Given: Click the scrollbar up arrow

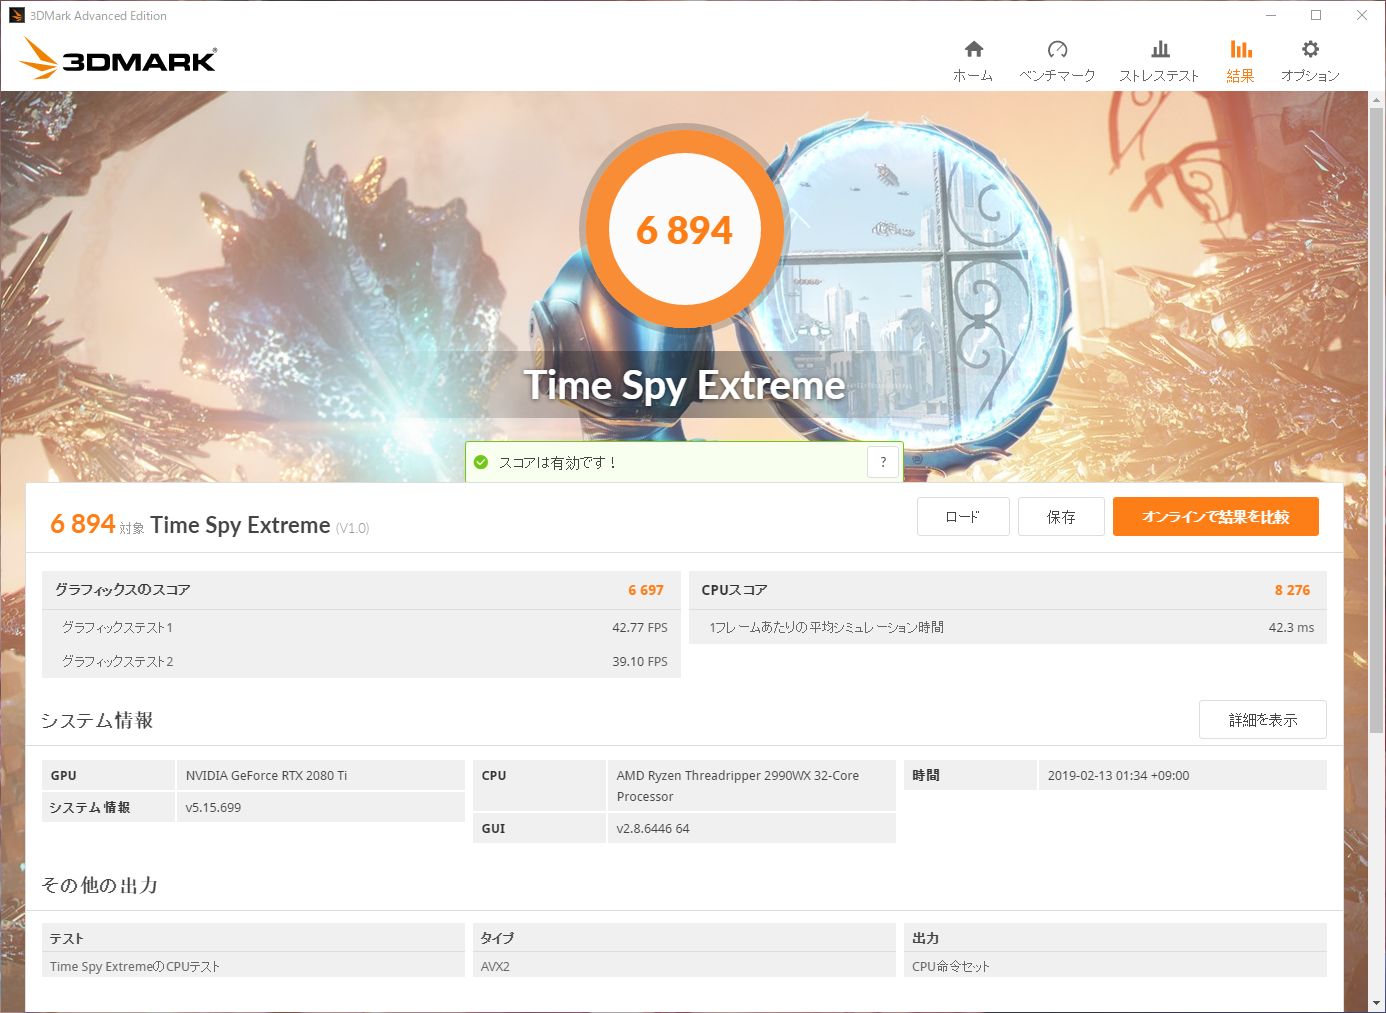Looking at the screenshot, I should [1376, 101].
